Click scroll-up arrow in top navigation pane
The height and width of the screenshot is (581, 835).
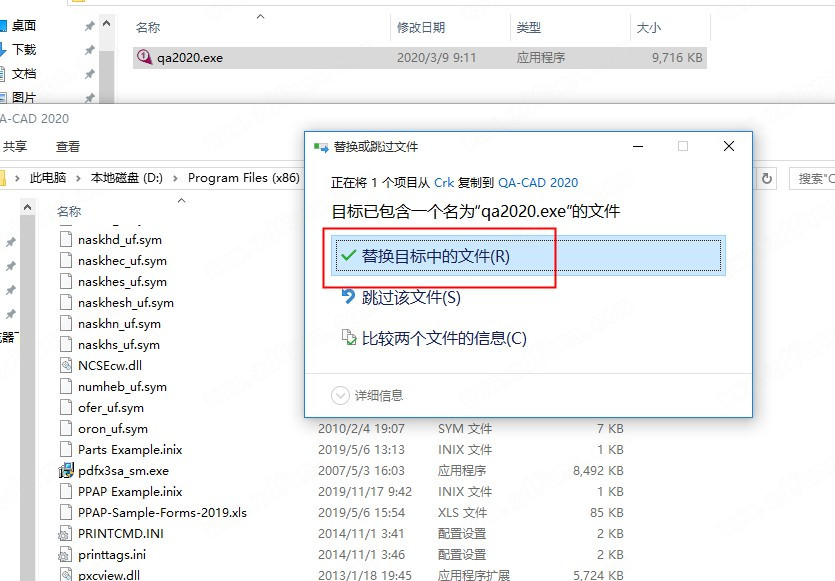[107, 24]
